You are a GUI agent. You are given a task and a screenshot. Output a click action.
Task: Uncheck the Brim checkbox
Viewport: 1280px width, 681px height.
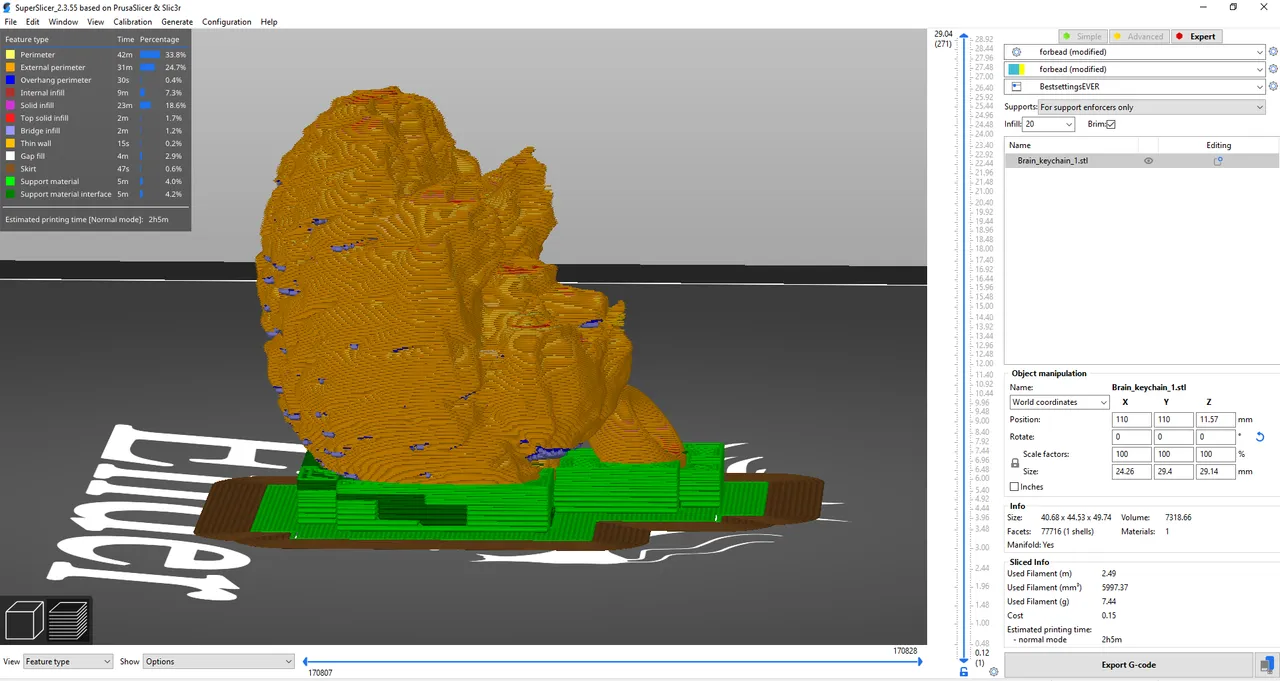tap(1110, 124)
